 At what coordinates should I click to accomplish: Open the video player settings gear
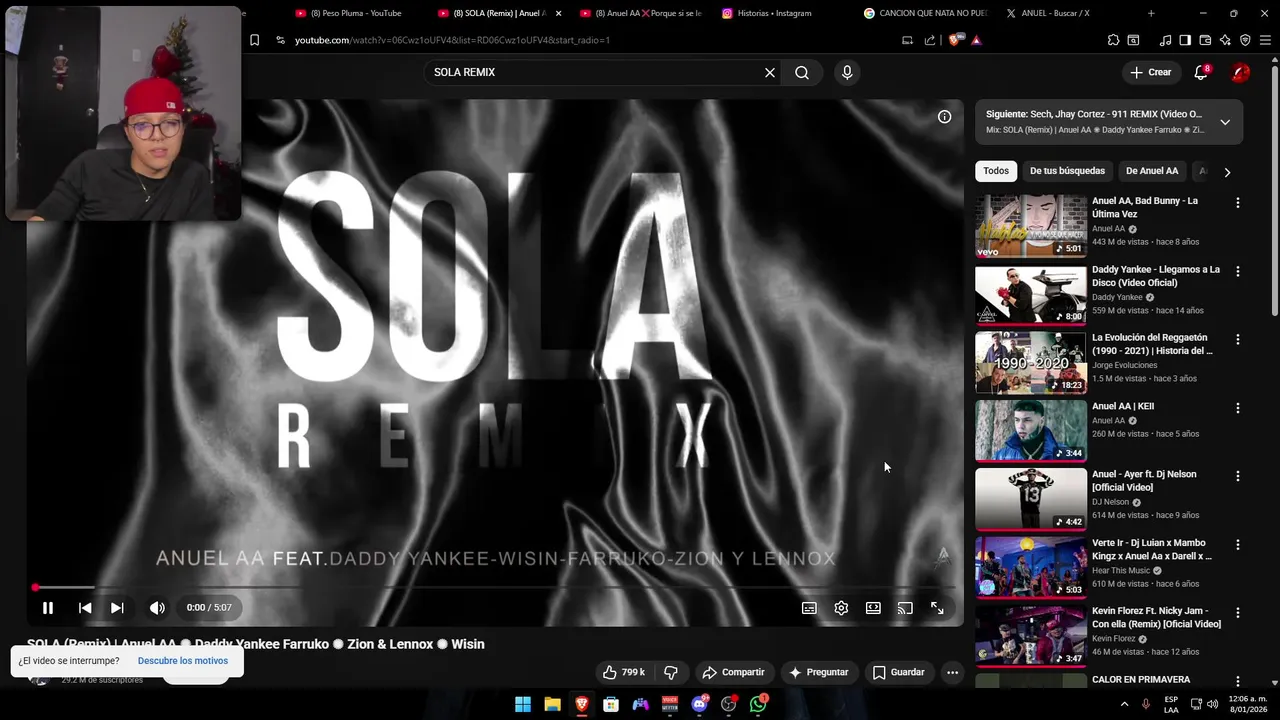tap(841, 608)
